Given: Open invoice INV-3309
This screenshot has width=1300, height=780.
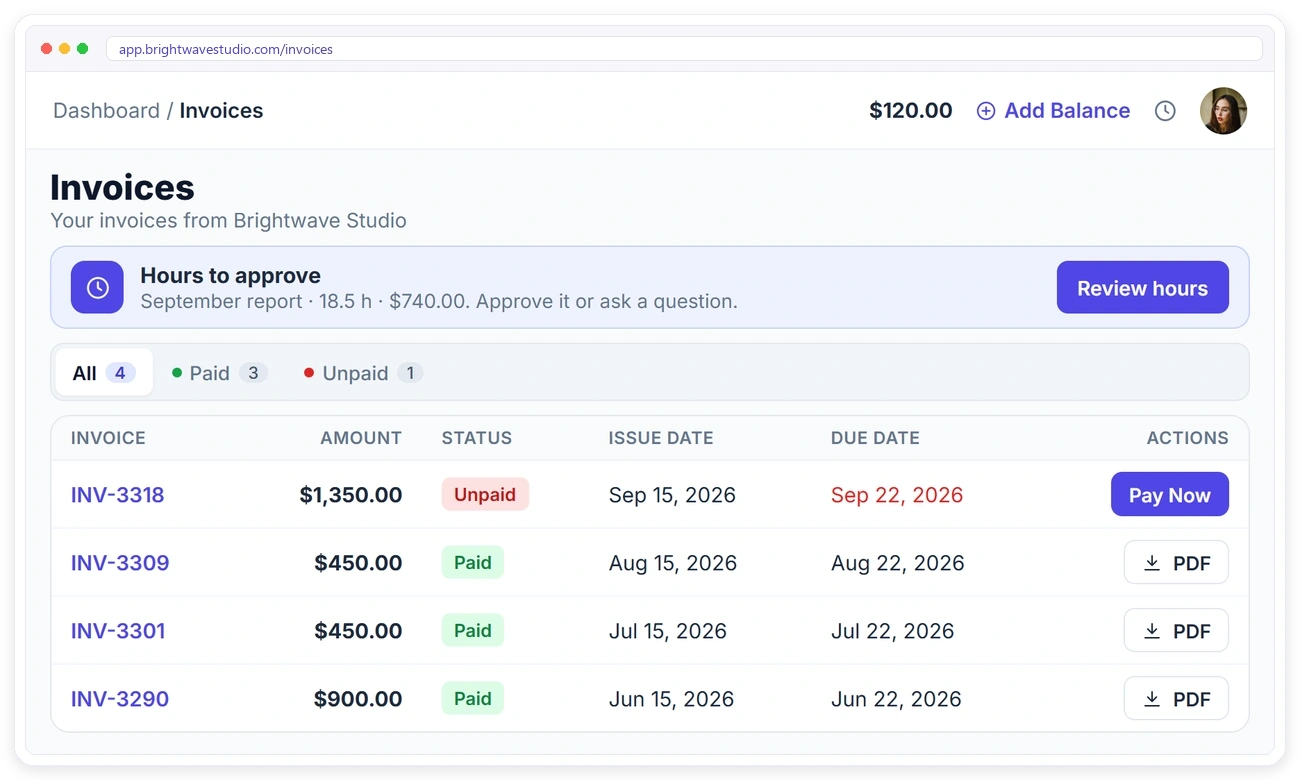Looking at the screenshot, I should pyautogui.click(x=120, y=563).
